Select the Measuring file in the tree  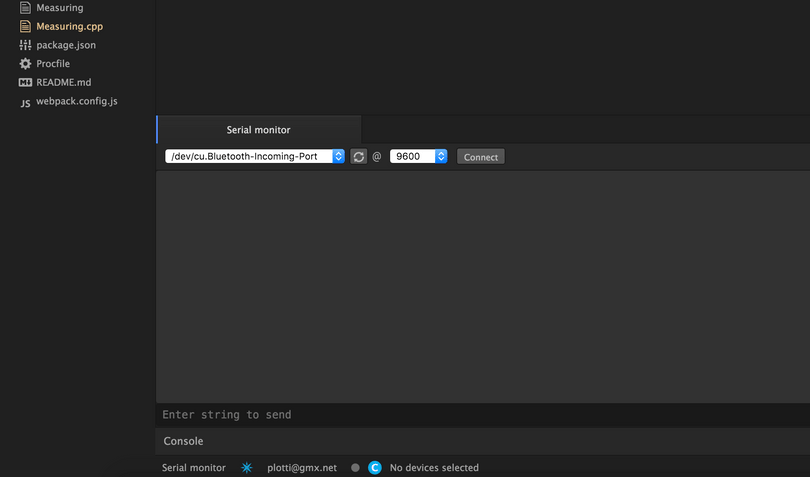pyautogui.click(x=59, y=8)
